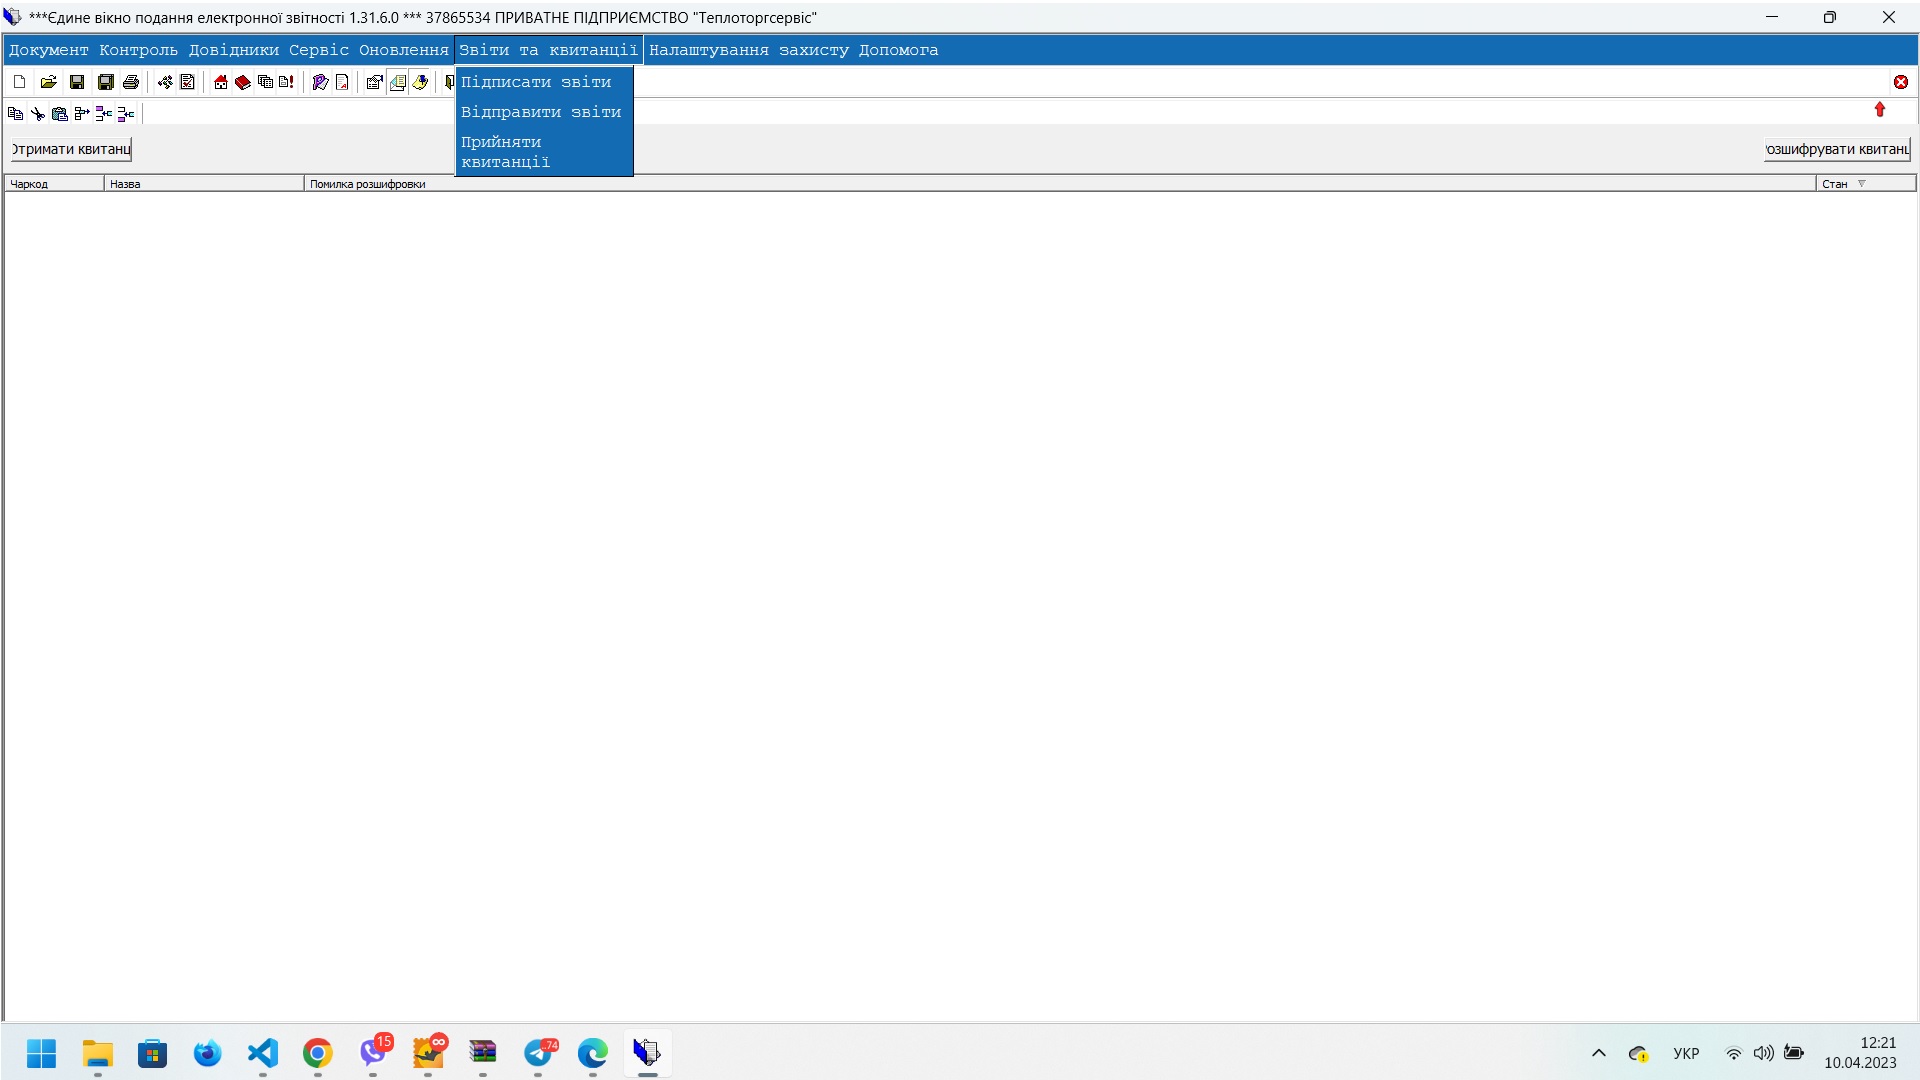
Task: Click the scissors cut icon
Action: pos(38,114)
